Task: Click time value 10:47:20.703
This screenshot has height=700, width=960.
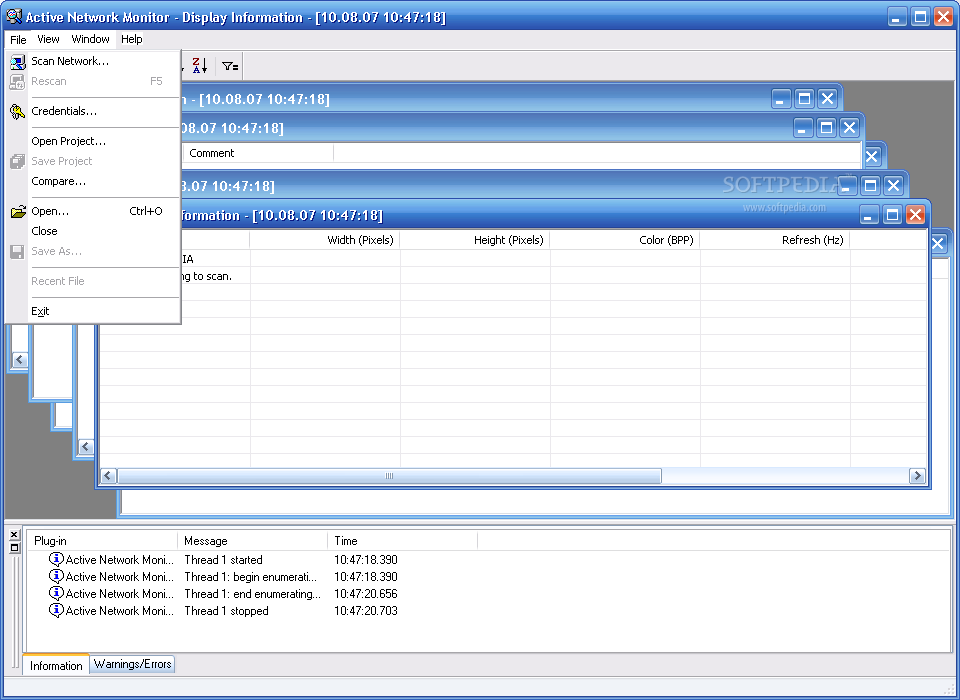Action: [366, 611]
